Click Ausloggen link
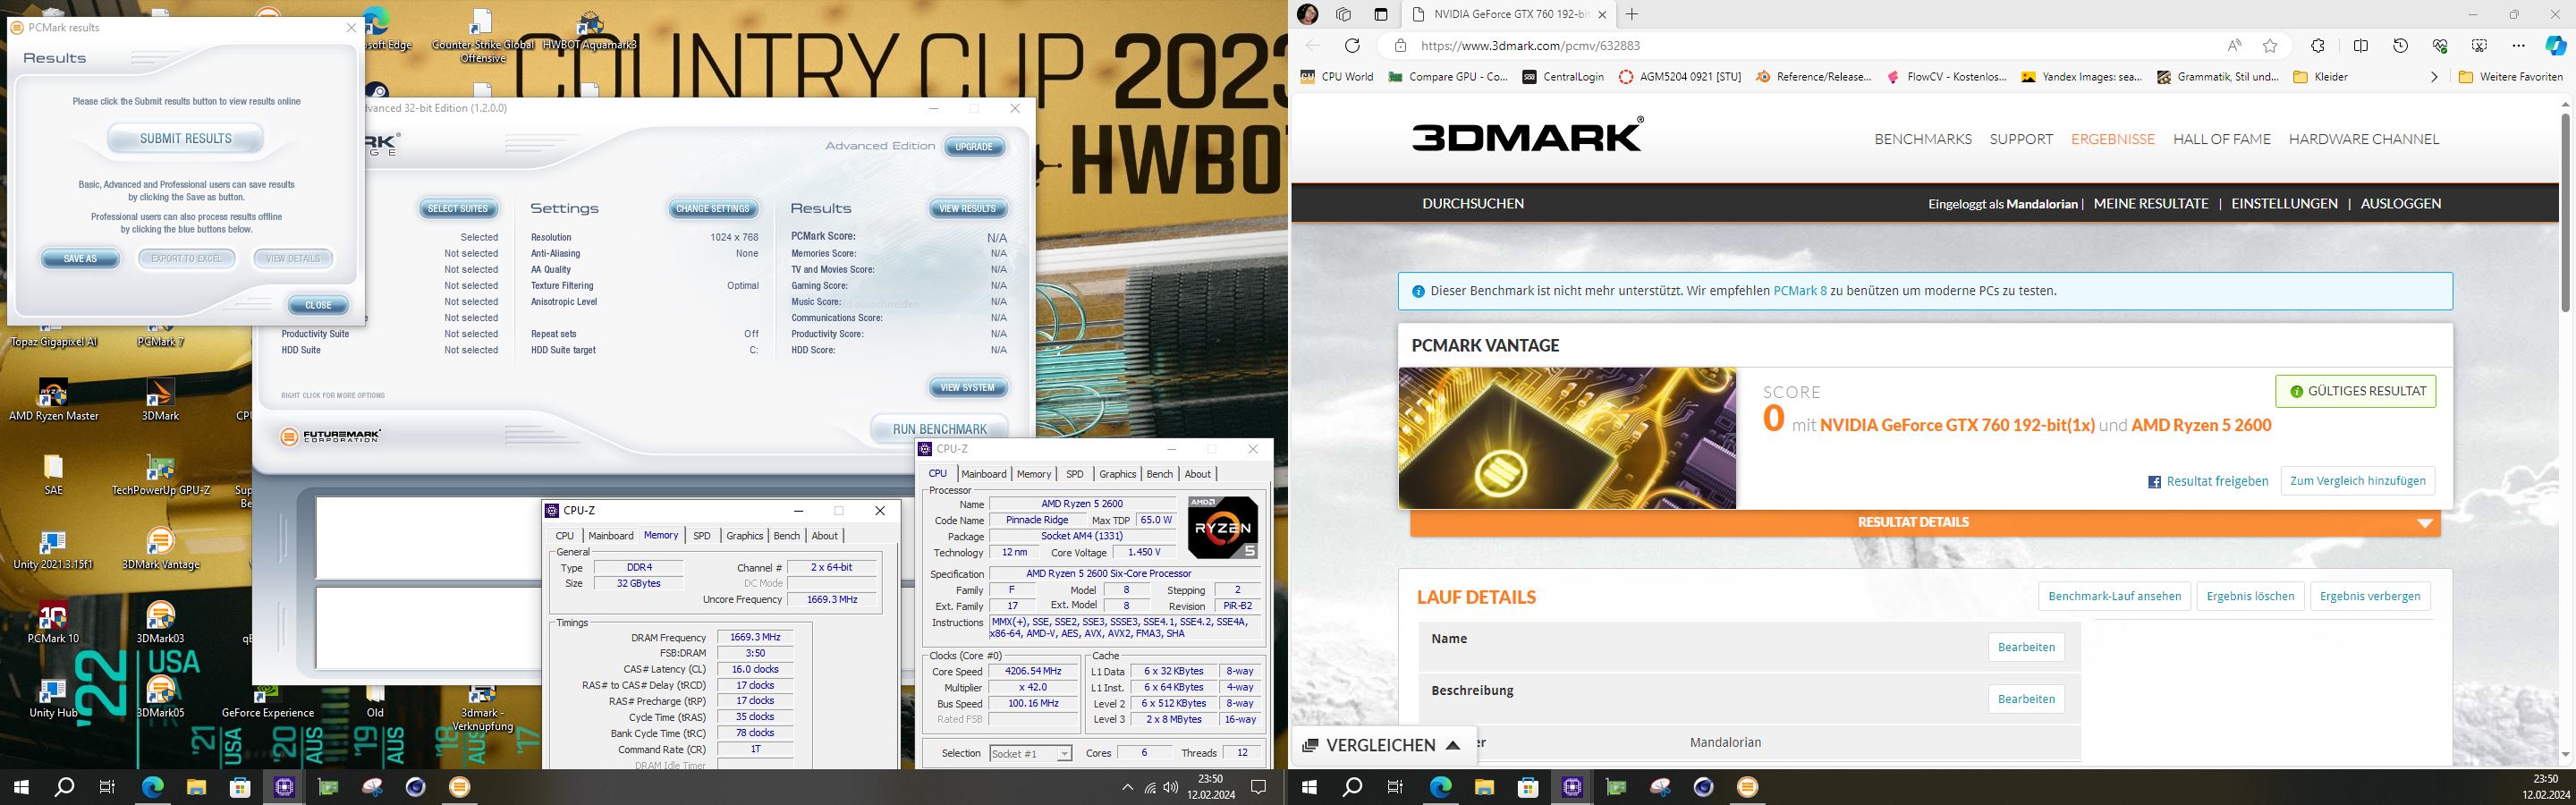This screenshot has width=2576, height=805. (2401, 203)
